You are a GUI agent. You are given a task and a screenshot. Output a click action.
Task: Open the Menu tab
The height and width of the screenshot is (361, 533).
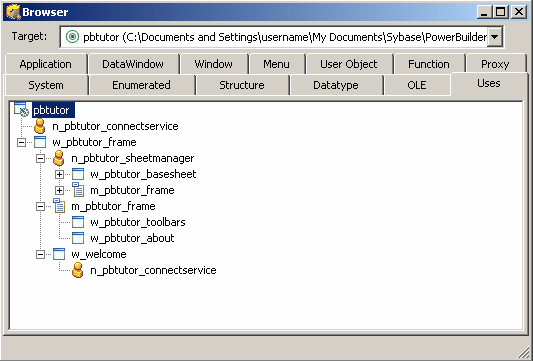pyautogui.click(x=276, y=64)
